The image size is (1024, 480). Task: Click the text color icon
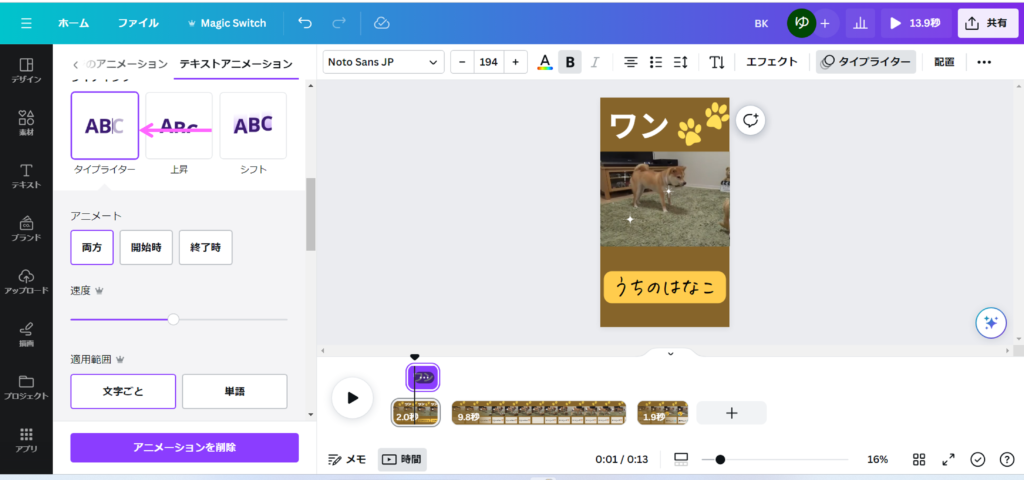point(545,62)
